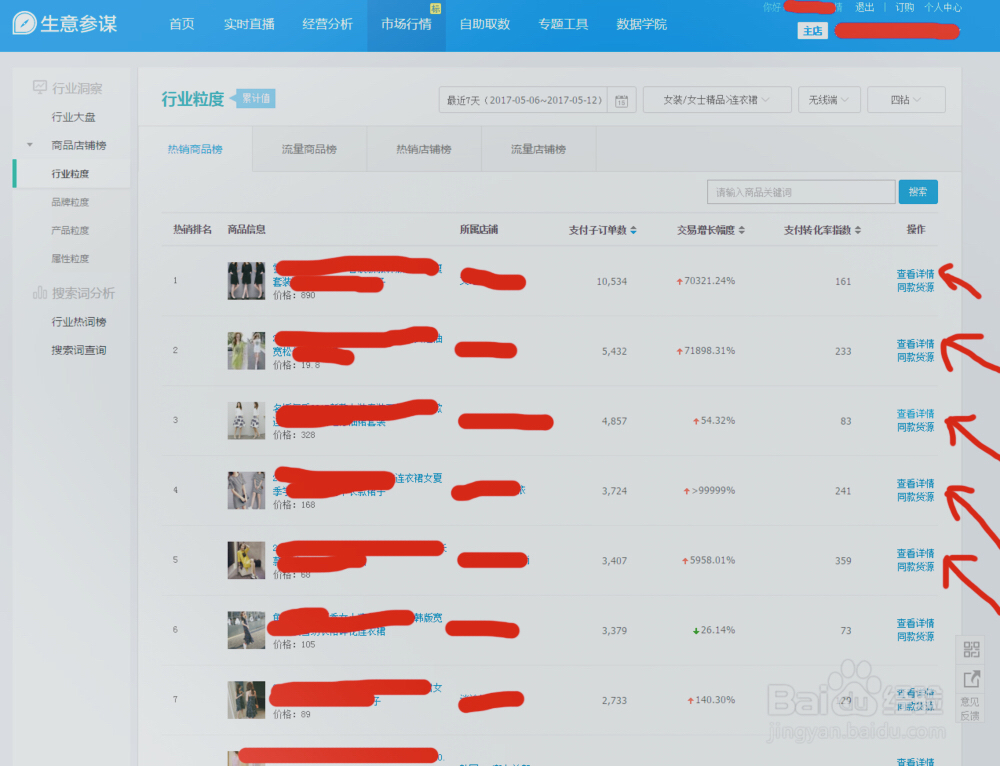Select 行业热词榜 in sidebar
Screen dimensions: 1000x766
79,321
